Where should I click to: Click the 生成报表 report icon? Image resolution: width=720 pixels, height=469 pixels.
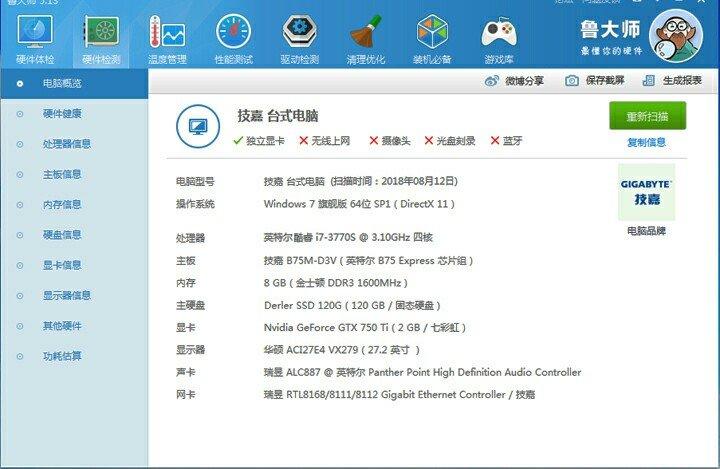[x=648, y=81]
